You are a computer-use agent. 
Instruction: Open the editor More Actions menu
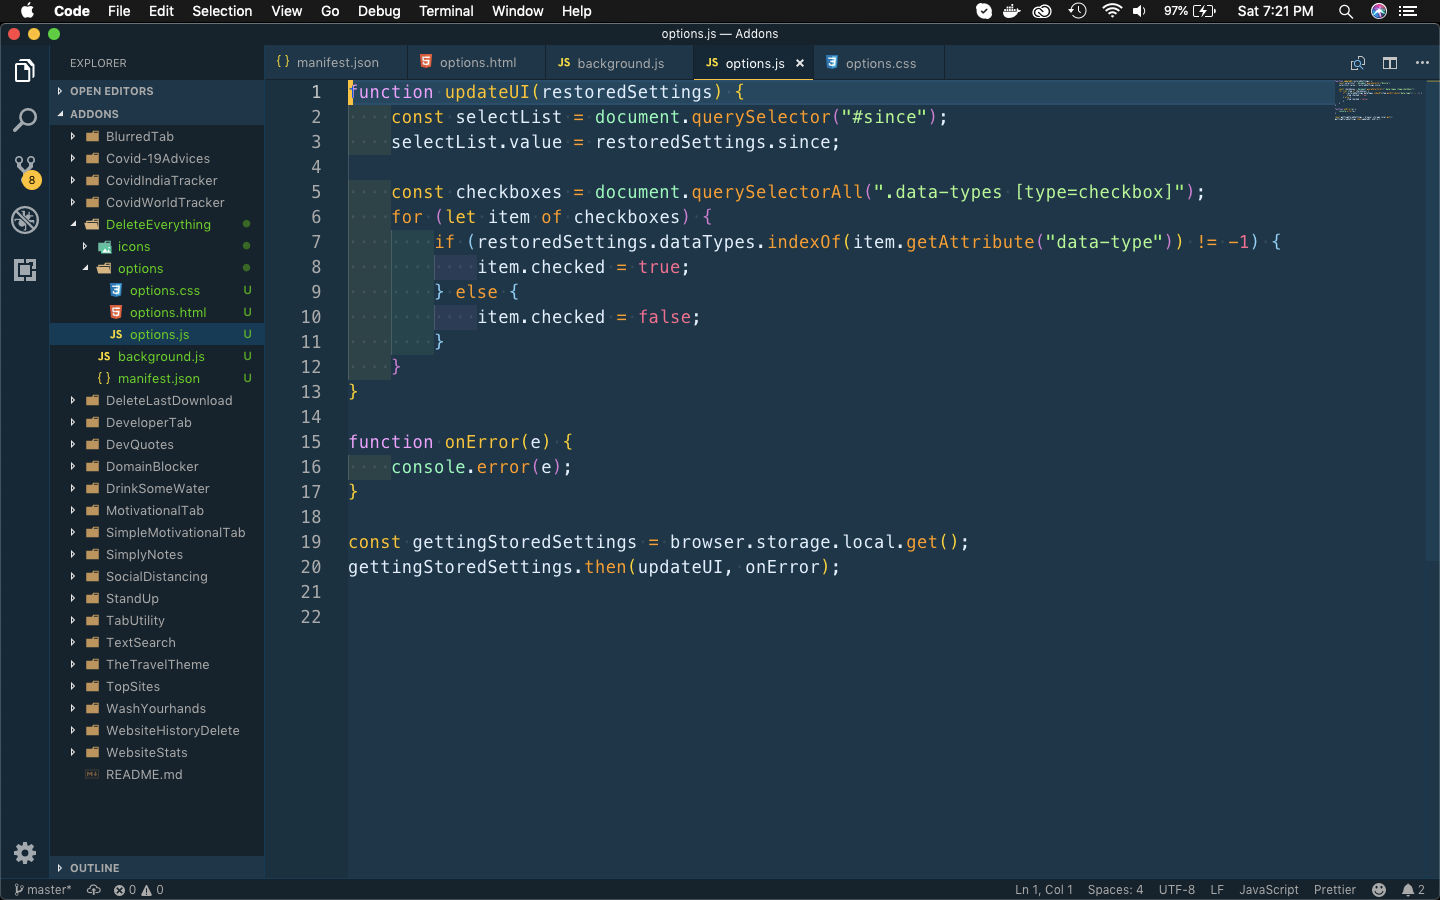(x=1422, y=63)
